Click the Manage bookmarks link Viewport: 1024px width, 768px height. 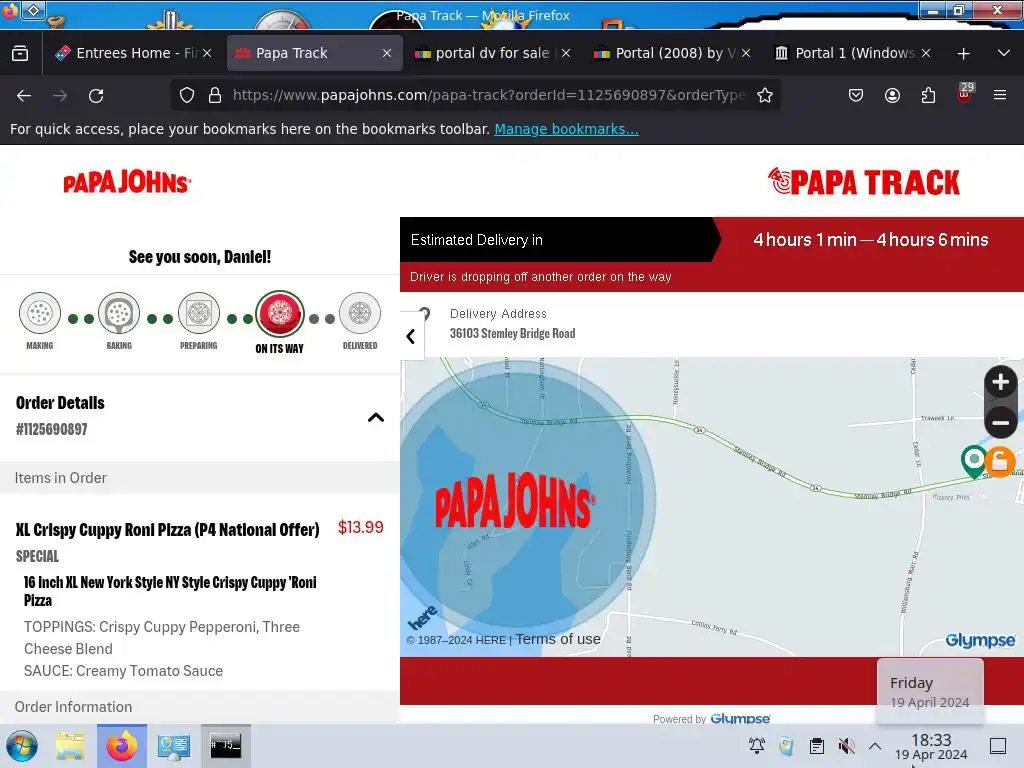[x=566, y=129]
